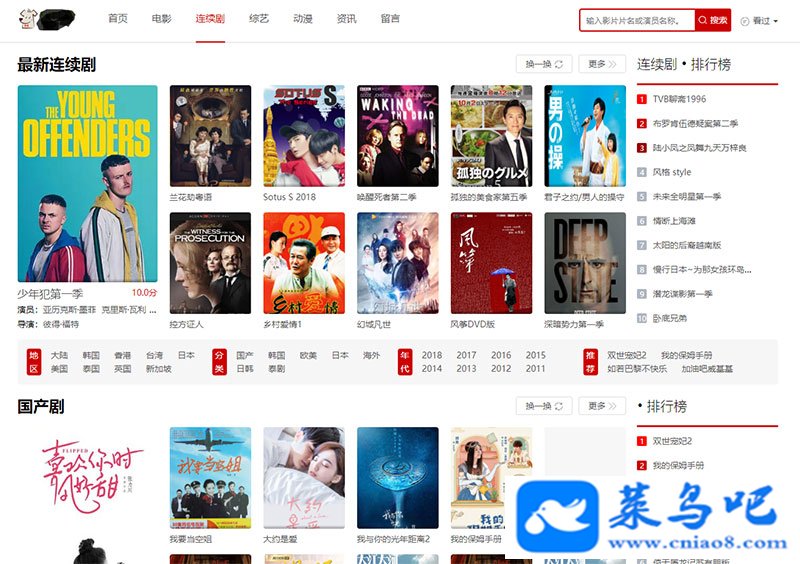Open ranking item 情断上海滩

pyautogui.click(x=674, y=221)
